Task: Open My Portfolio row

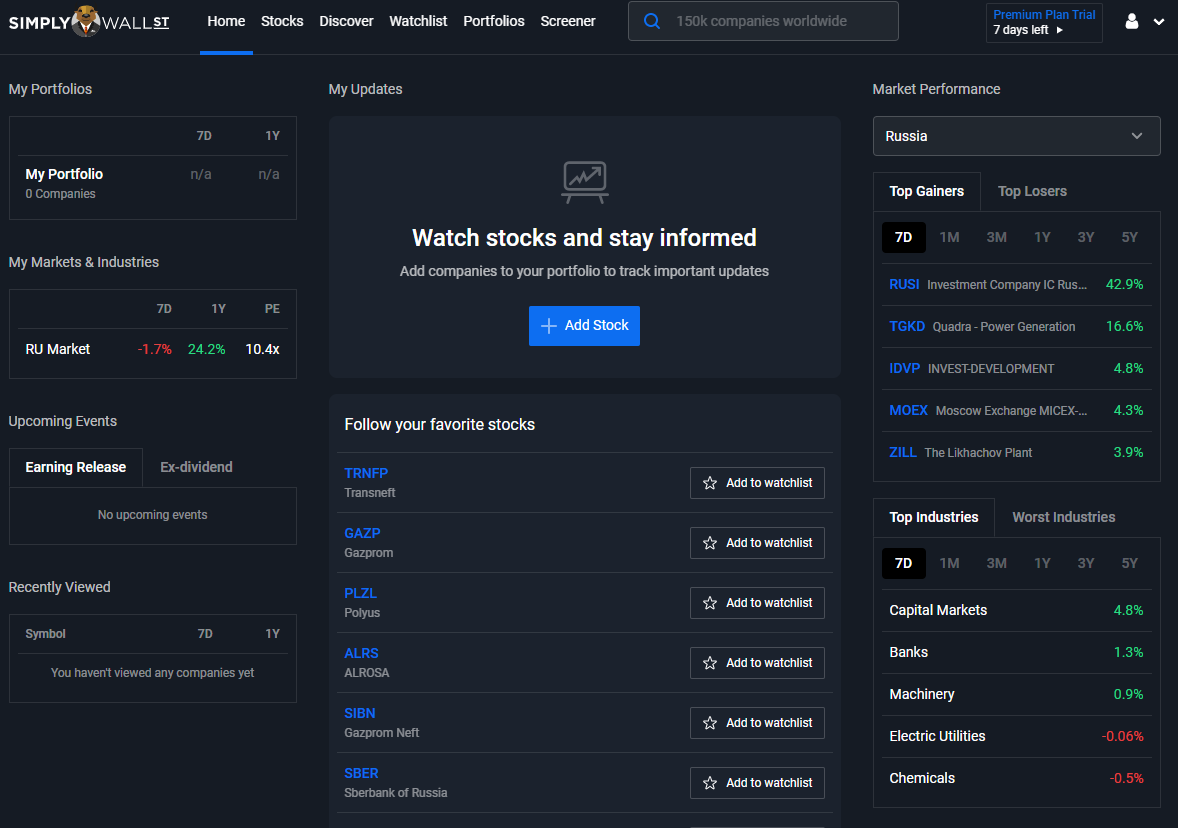Action: tap(153, 183)
